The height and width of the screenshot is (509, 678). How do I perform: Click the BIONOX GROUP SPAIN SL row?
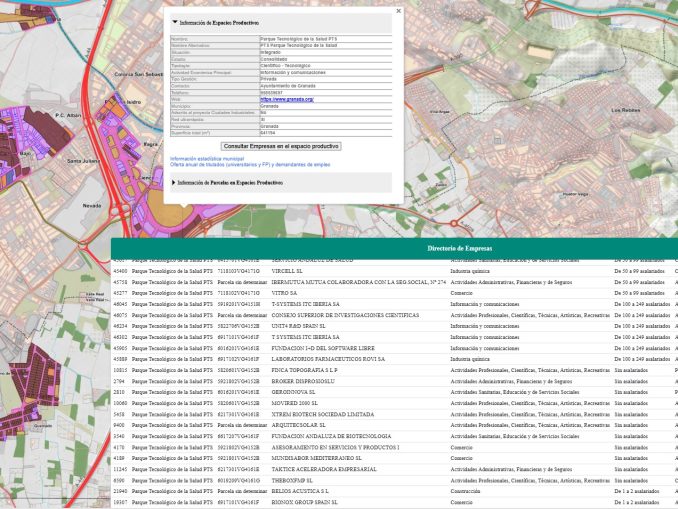click(x=304, y=502)
